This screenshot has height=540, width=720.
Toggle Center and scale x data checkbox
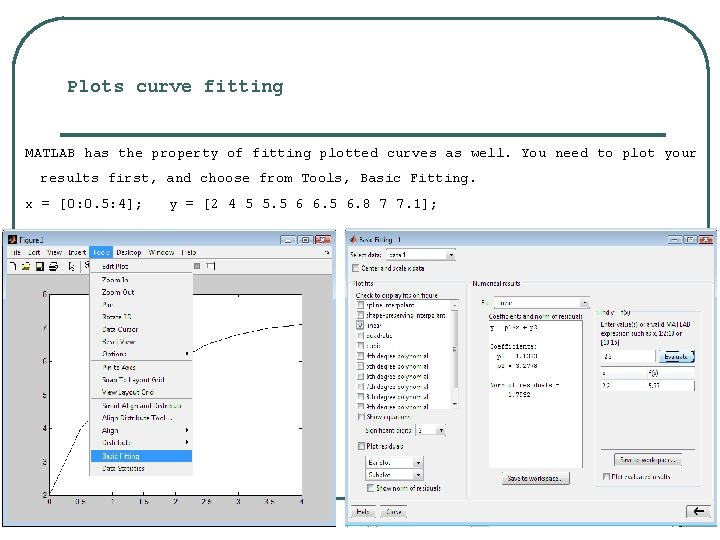coord(355,268)
